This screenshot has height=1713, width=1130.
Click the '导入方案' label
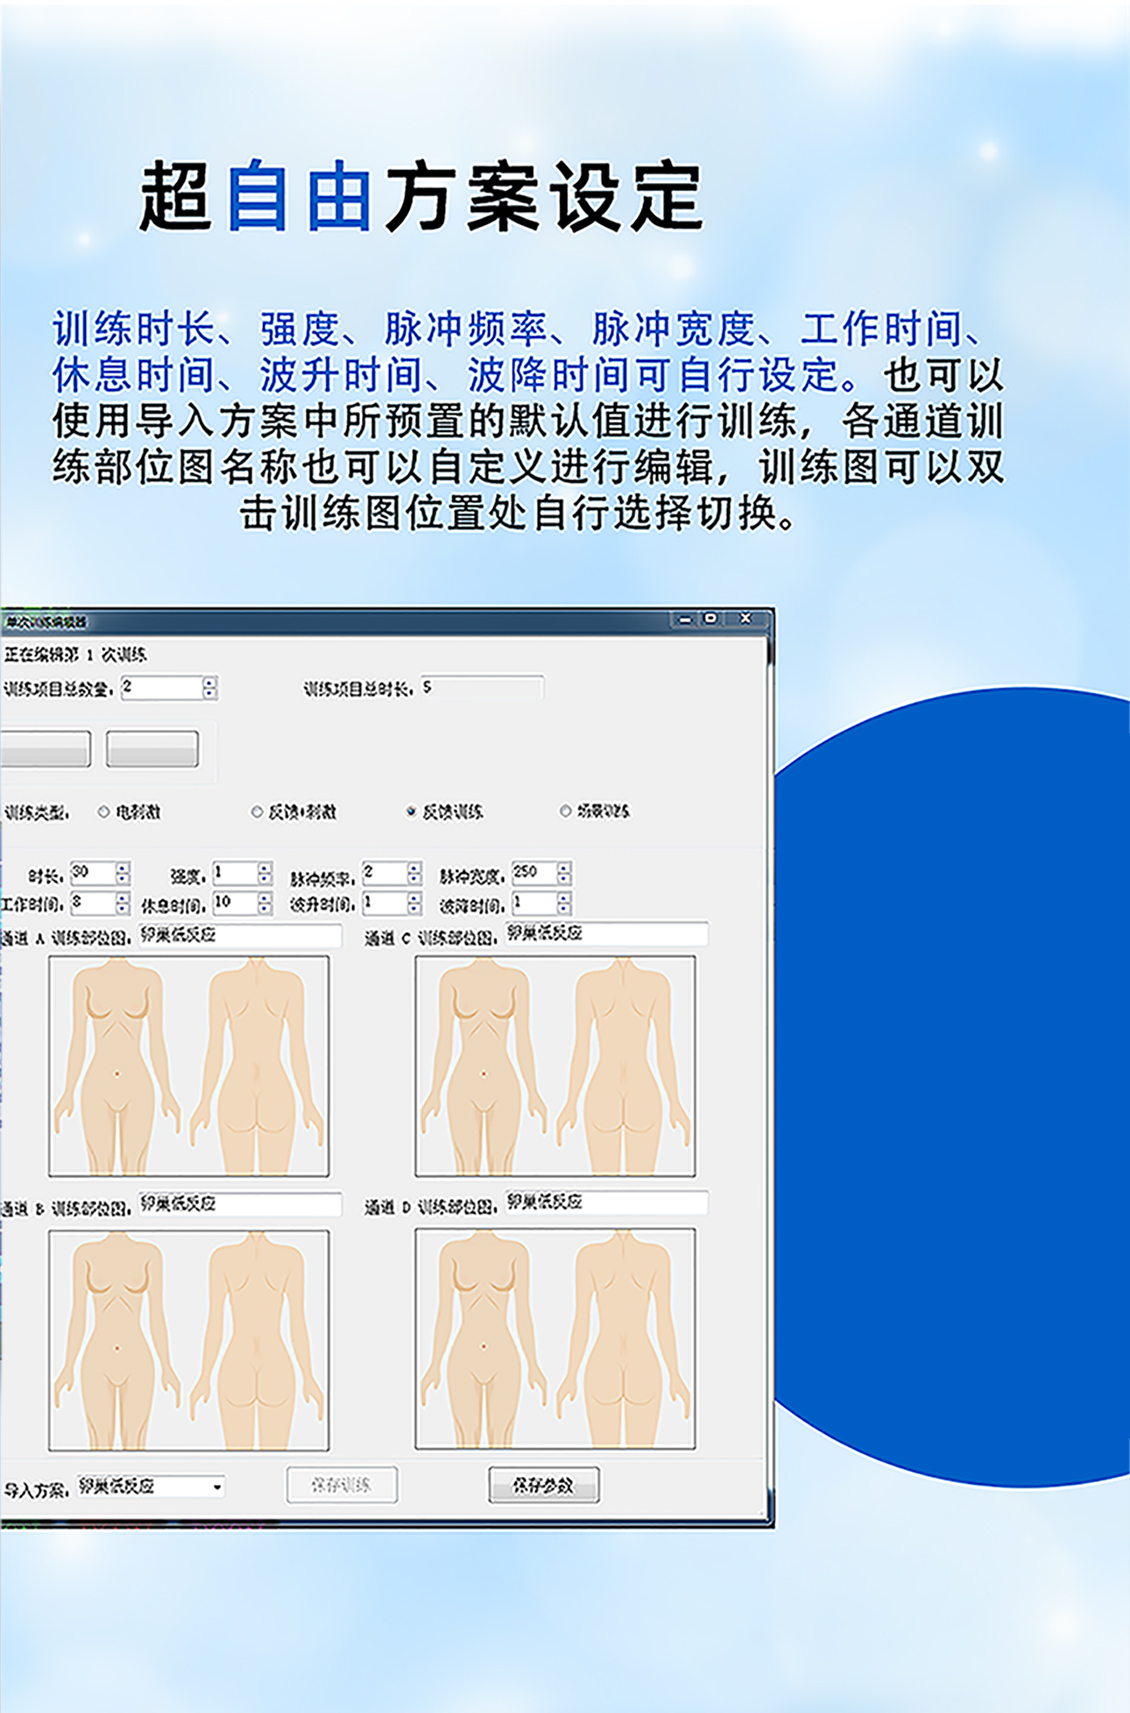pos(38,1490)
